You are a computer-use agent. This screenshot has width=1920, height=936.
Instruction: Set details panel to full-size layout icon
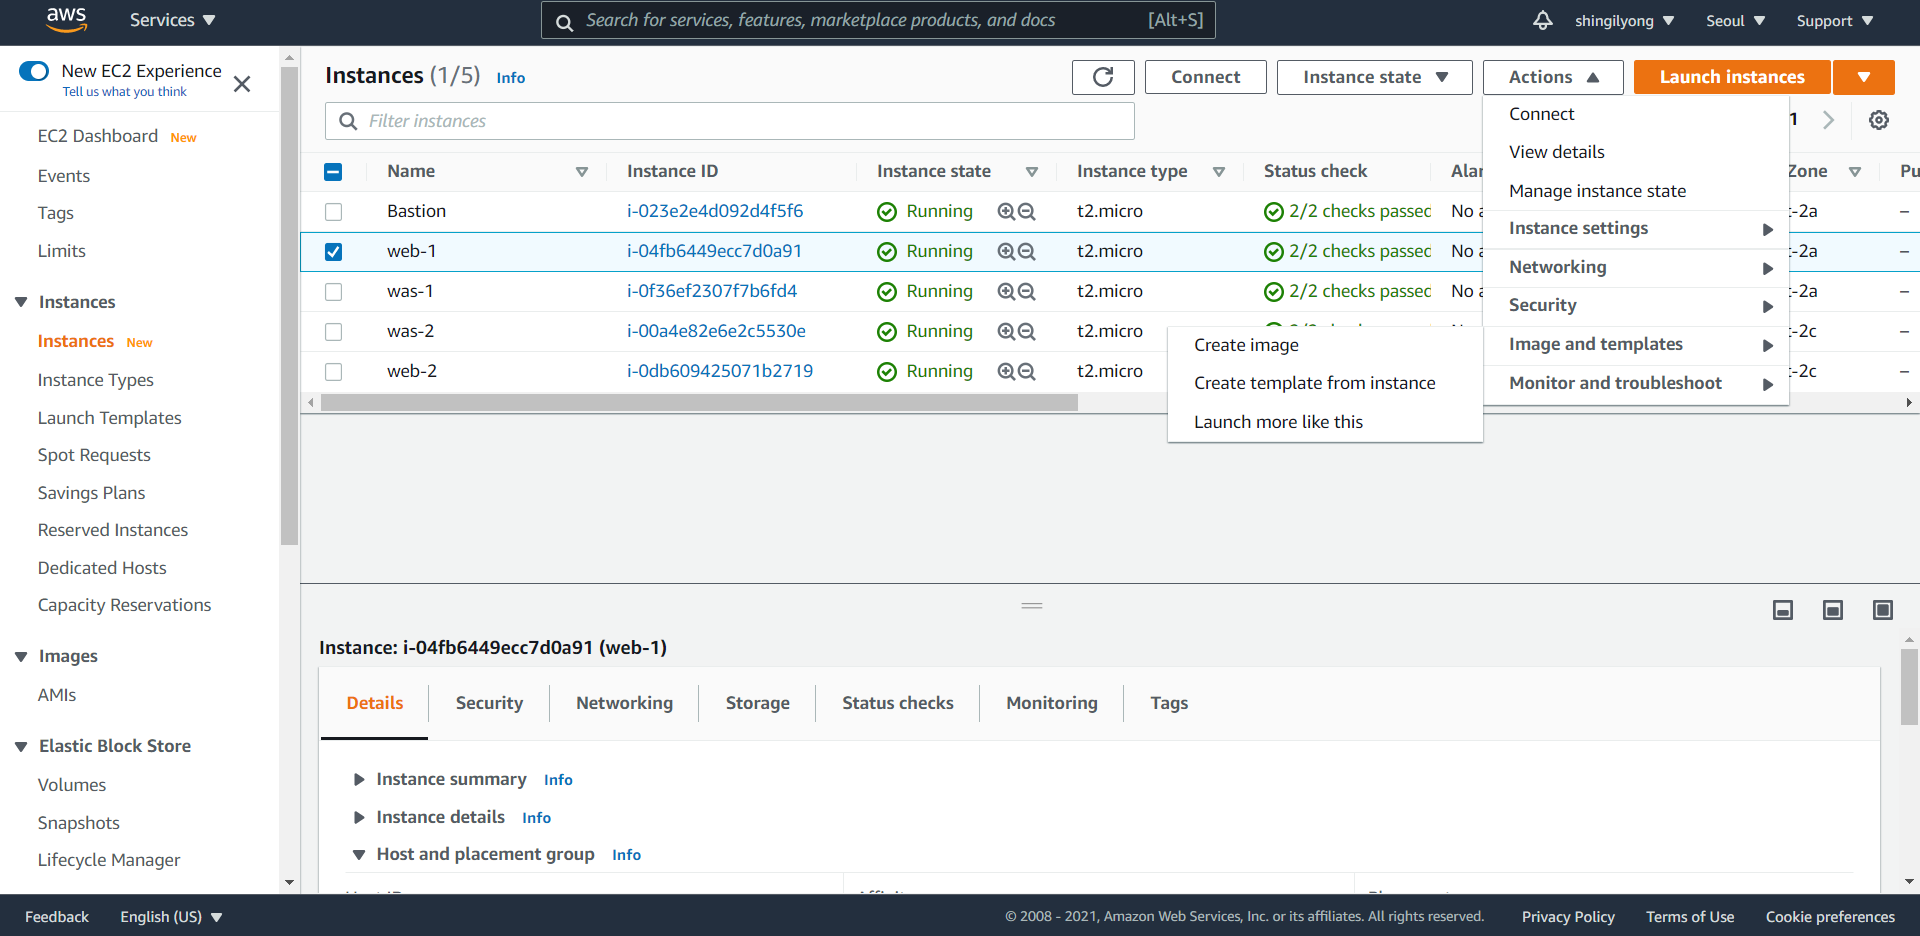pos(1883,610)
